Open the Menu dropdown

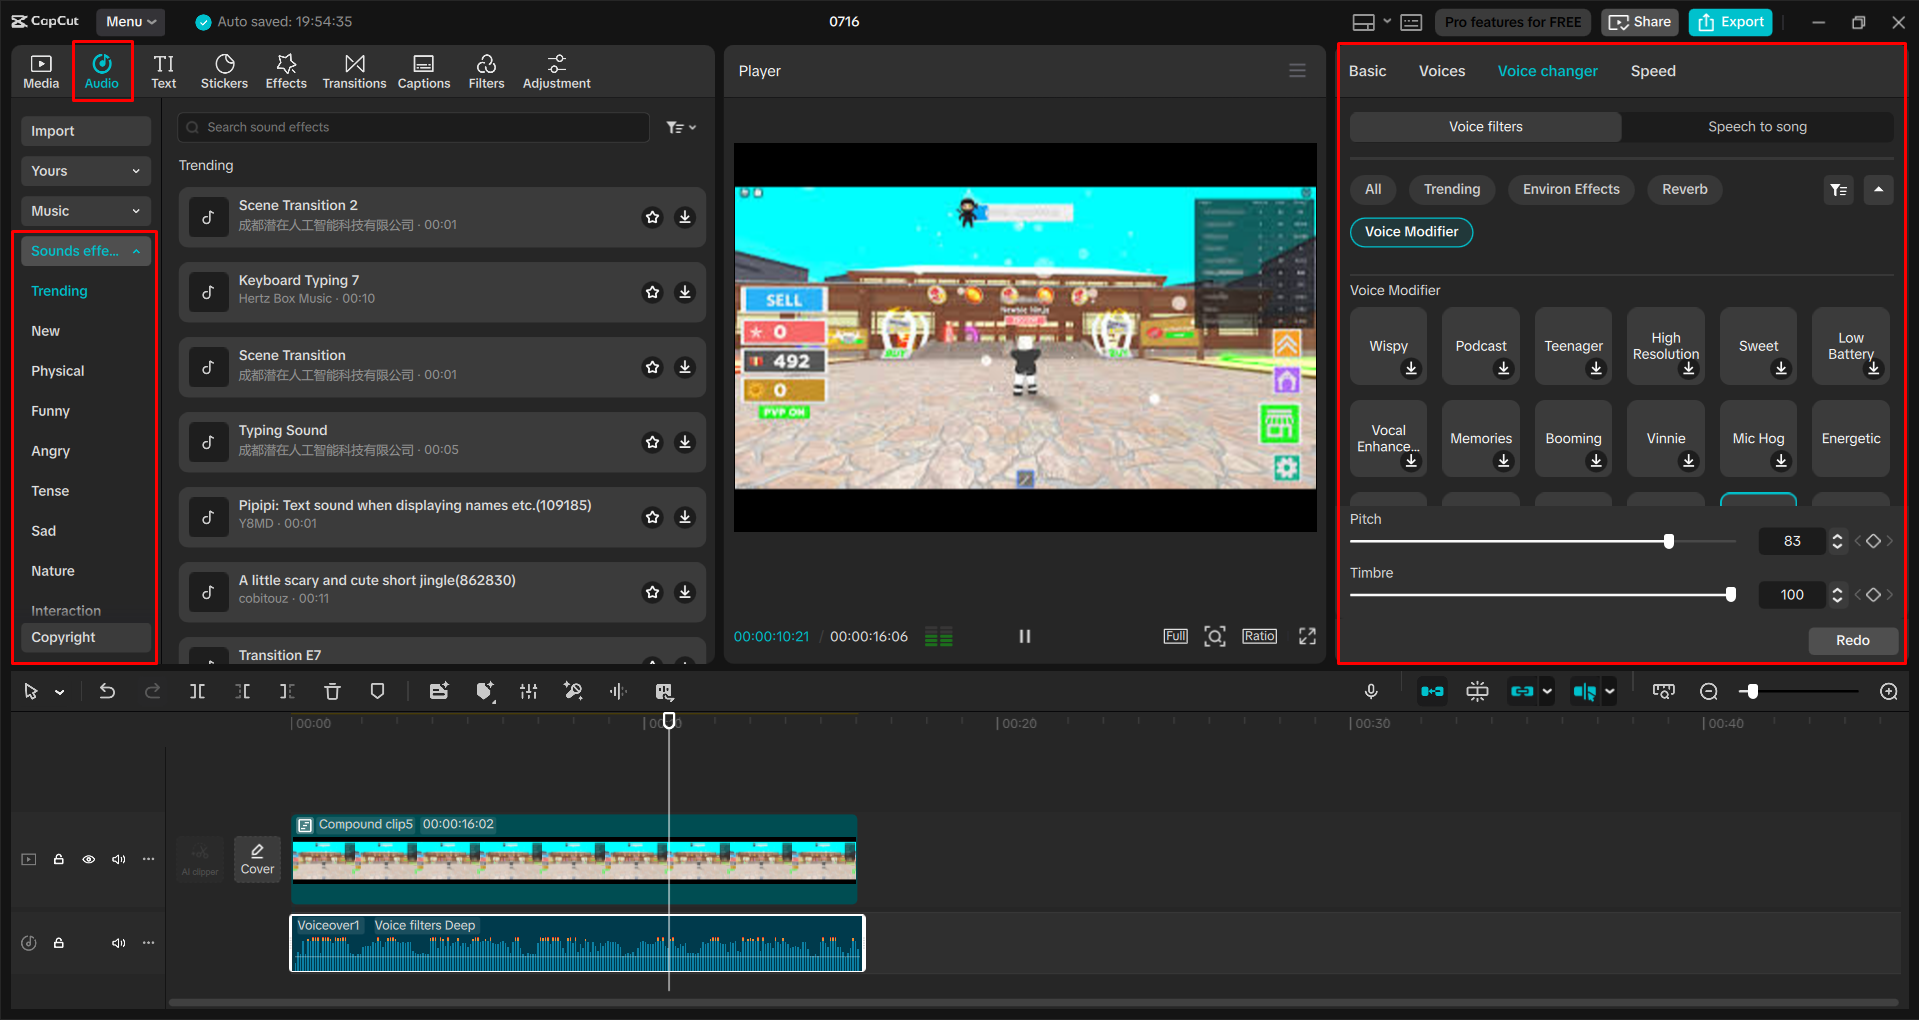click(131, 21)
